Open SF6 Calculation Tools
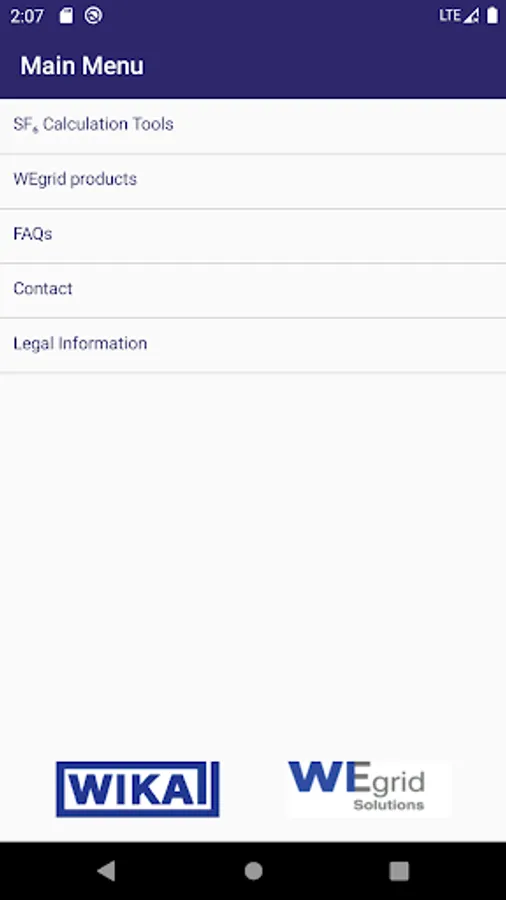The image size is (506, 900). [253, 126]
